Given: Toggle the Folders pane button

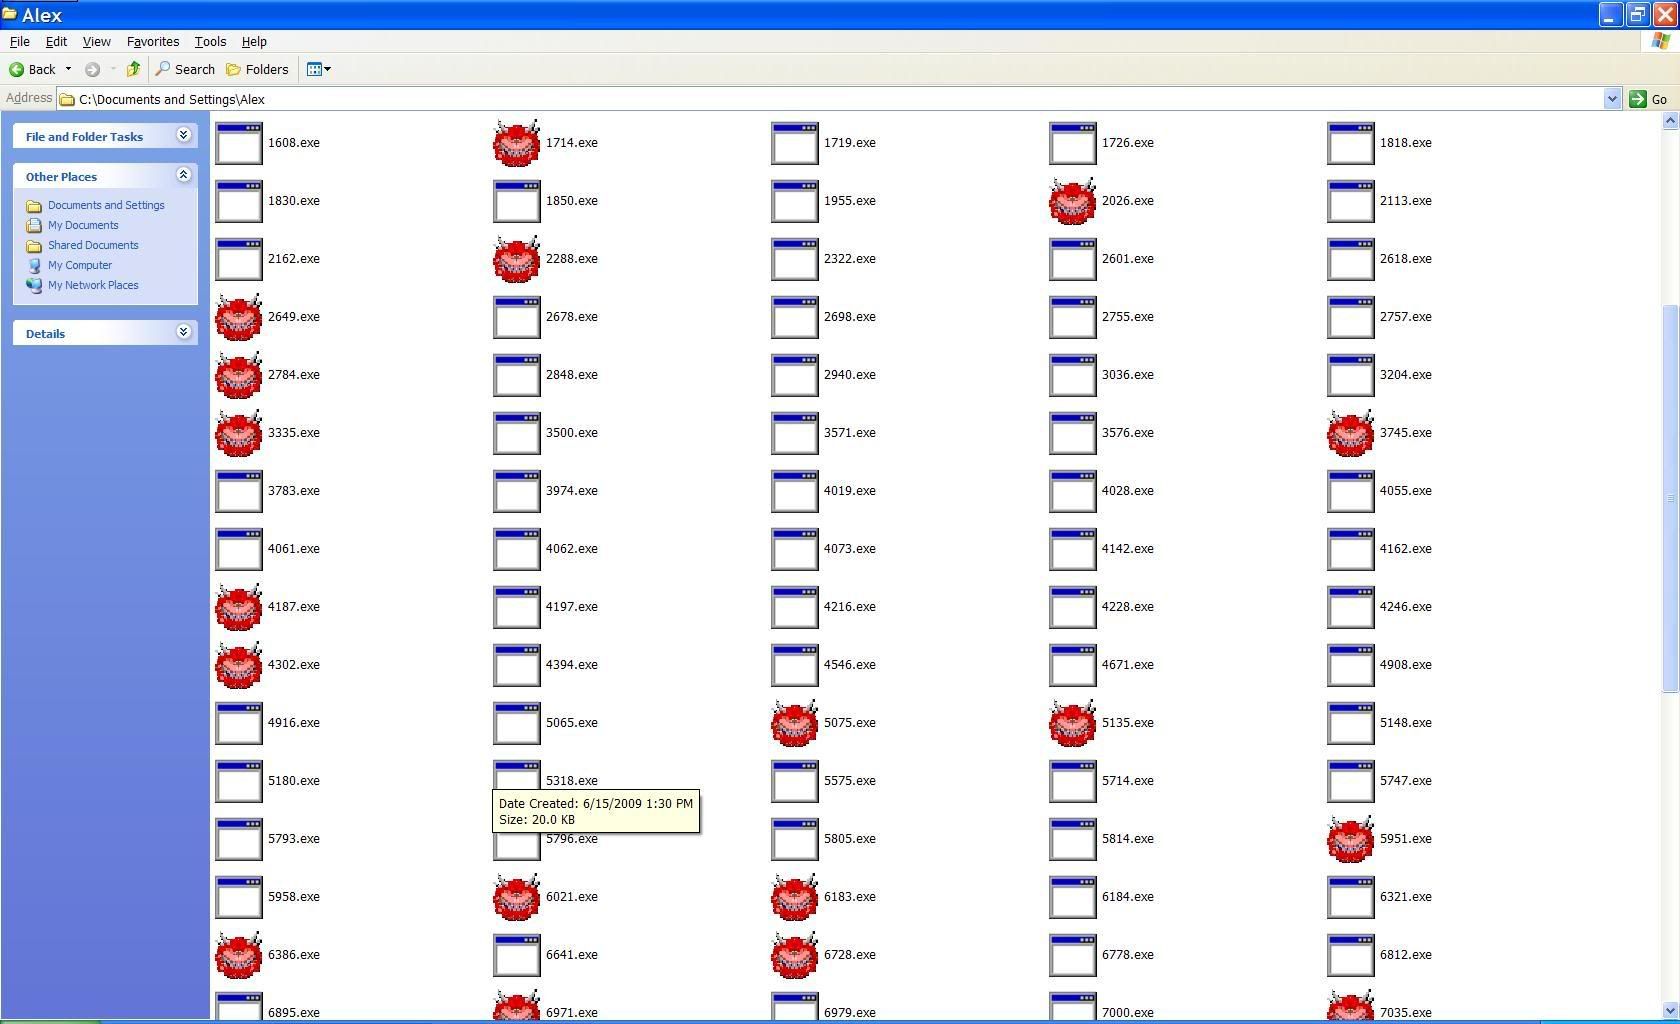Looking at the screenshot, I should pyautogui.click(x=257, y=69).
